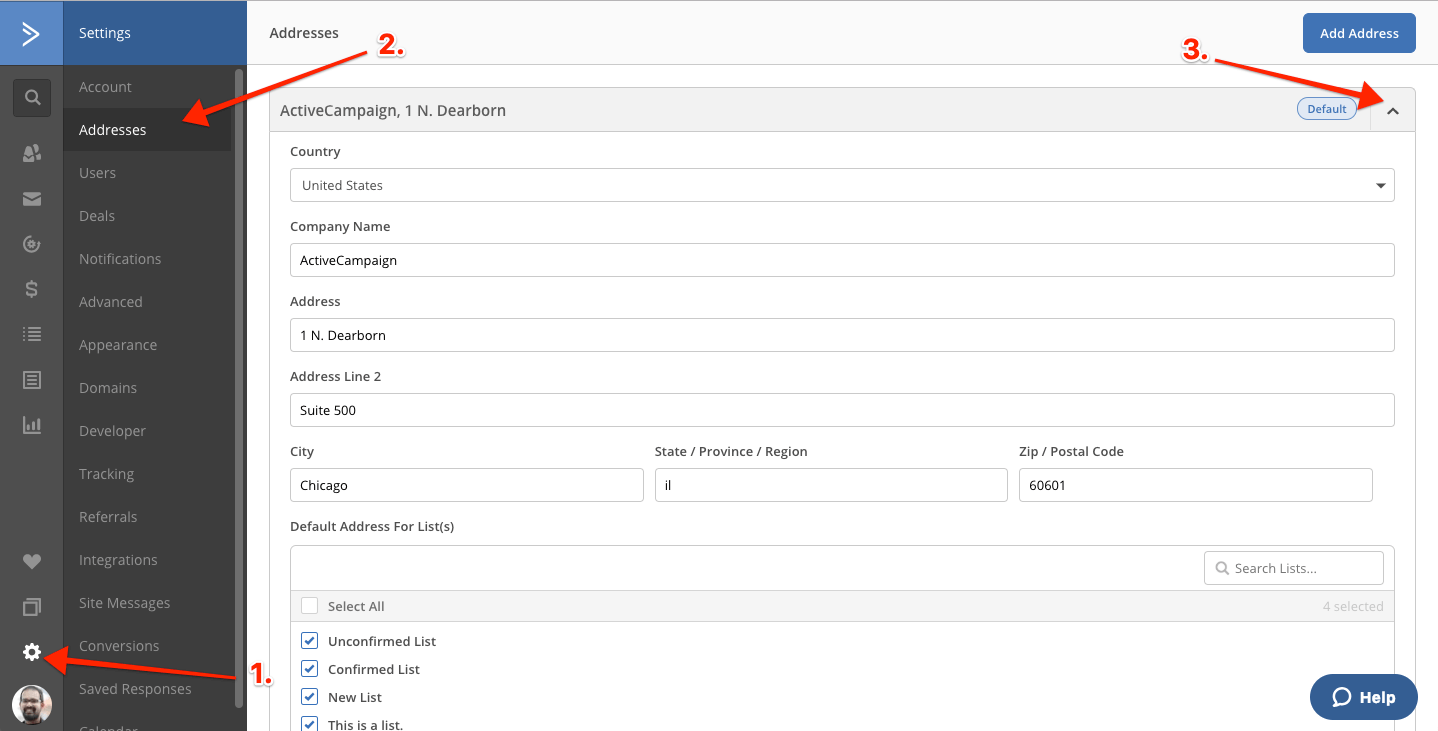Click the settings menu scrollbar
The height and width of the screenshot is (731, 1438).
click(x=239, y=388)
